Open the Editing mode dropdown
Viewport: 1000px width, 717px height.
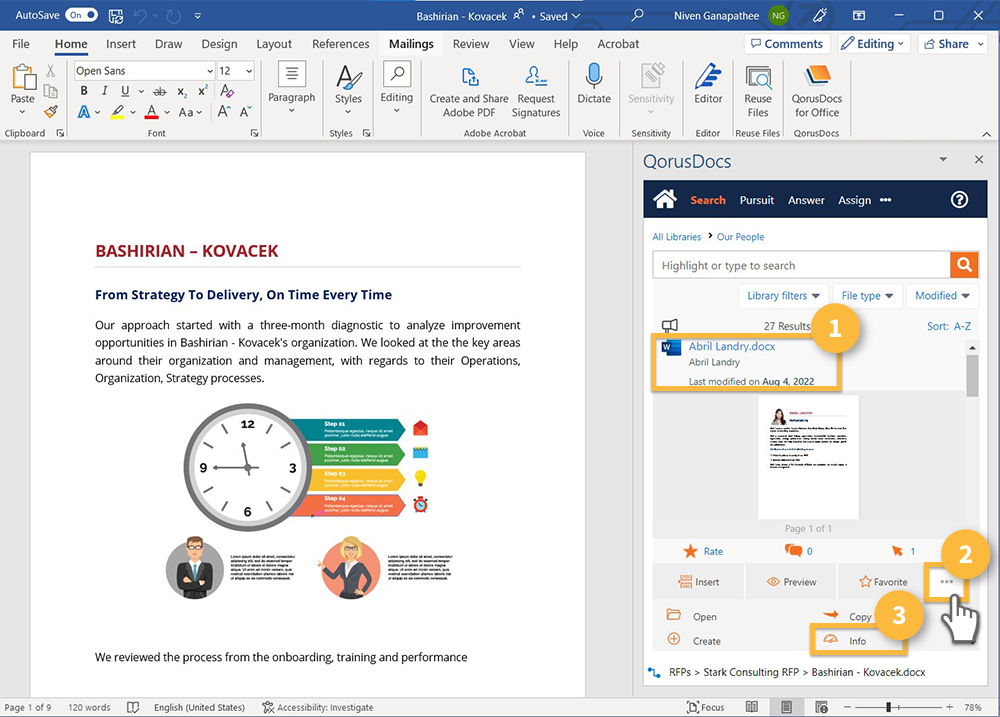(874, 44)
